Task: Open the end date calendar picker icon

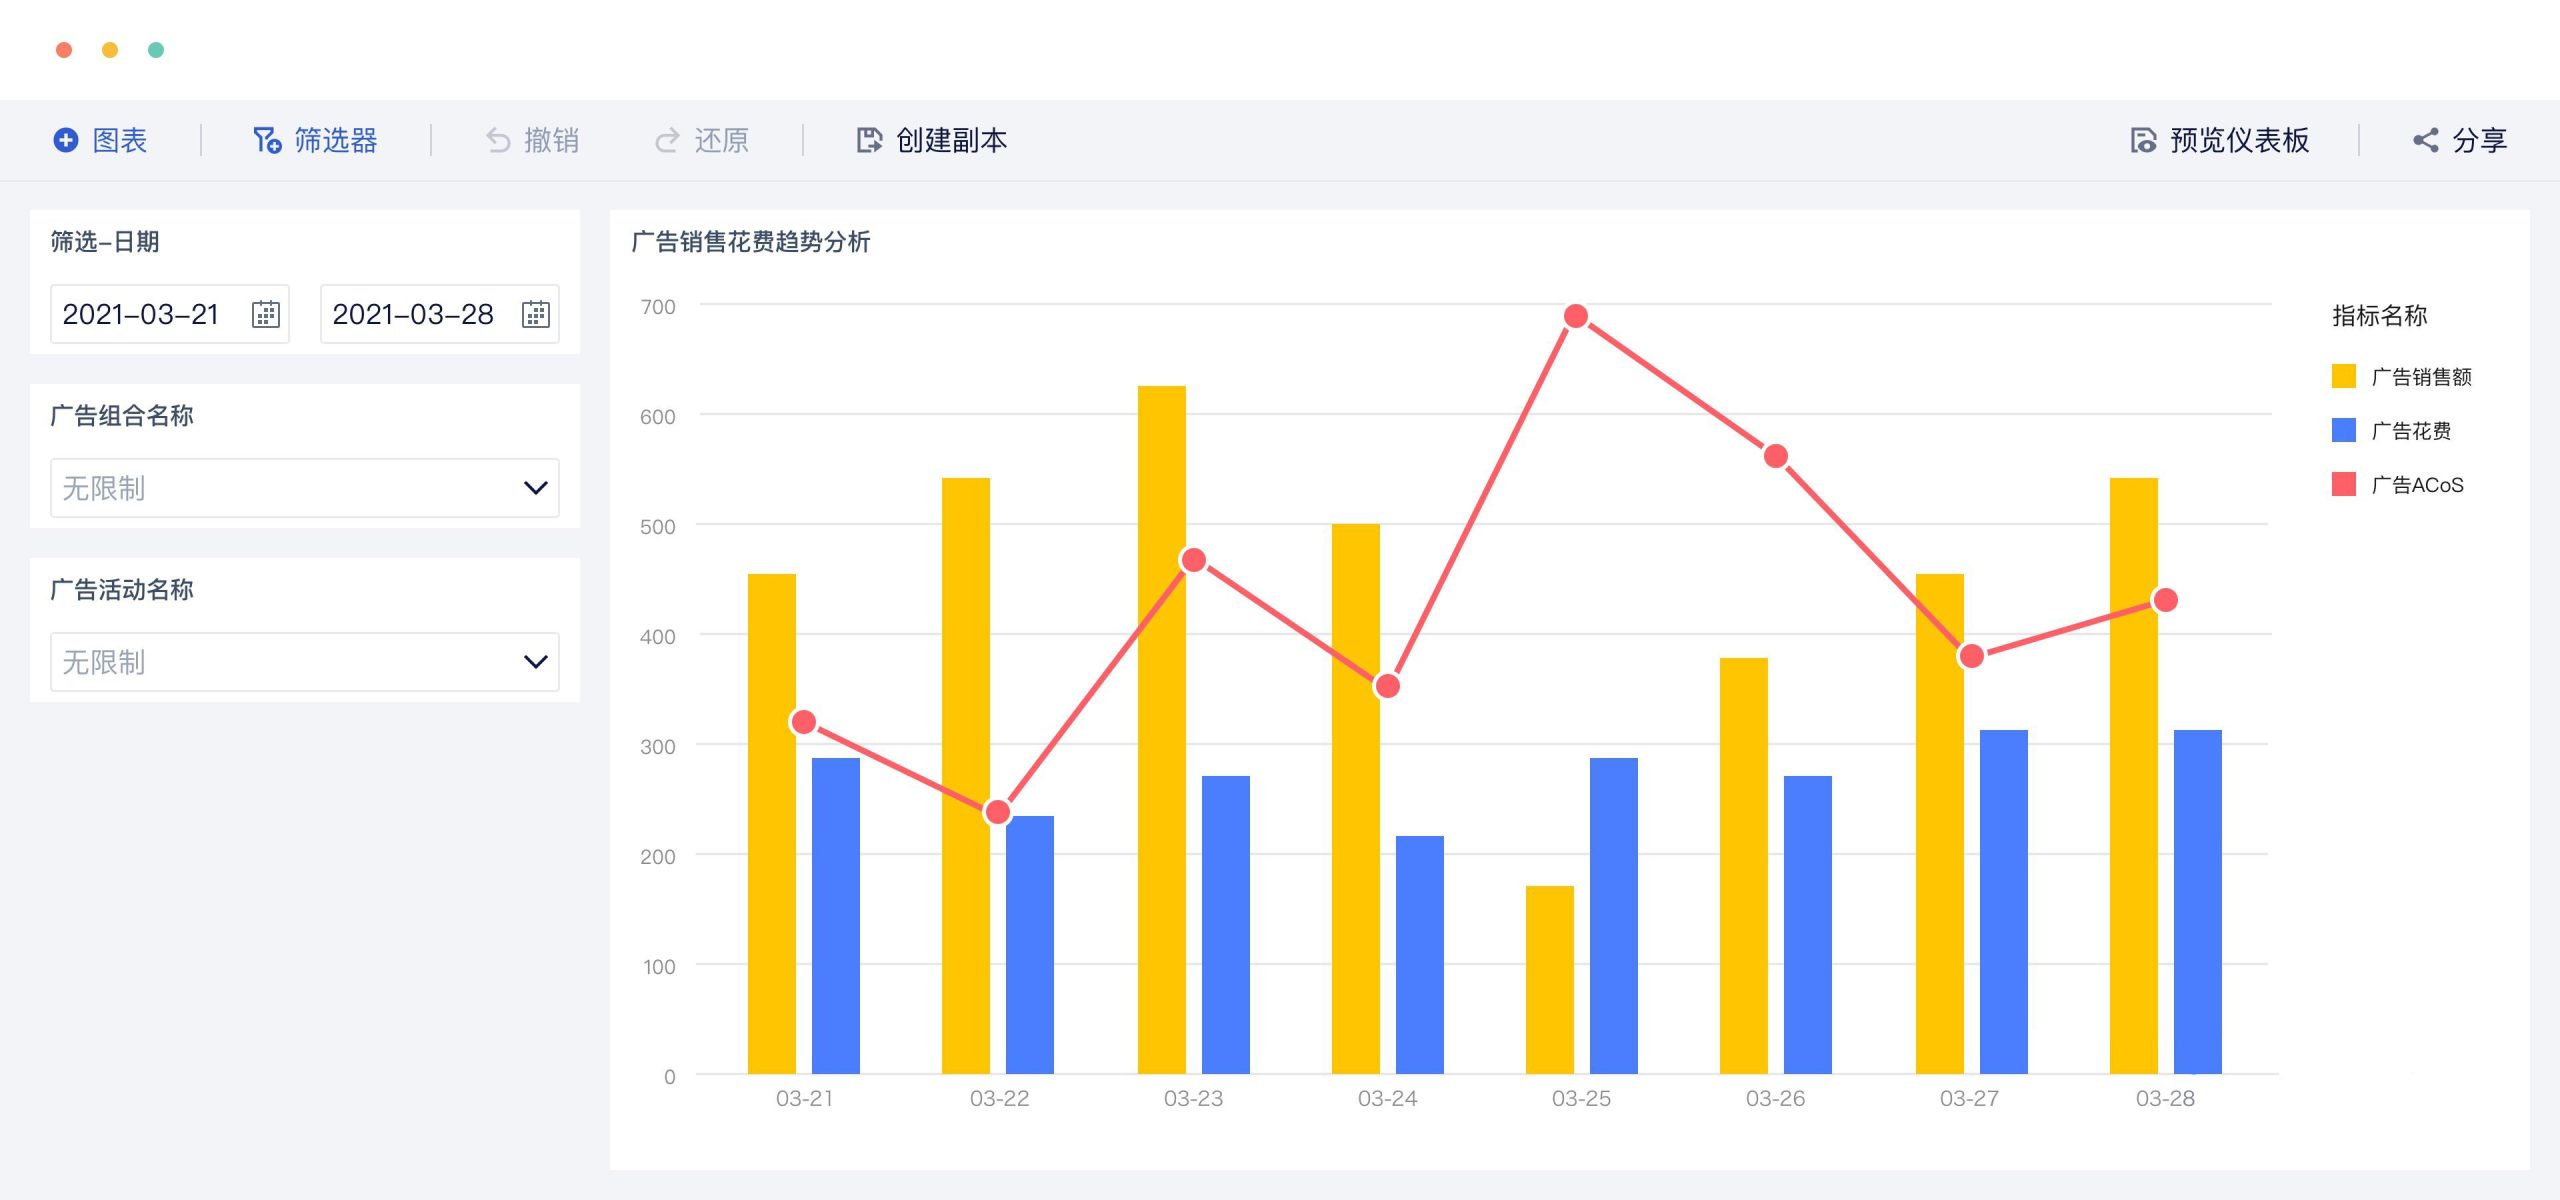Action: [535, 314]
